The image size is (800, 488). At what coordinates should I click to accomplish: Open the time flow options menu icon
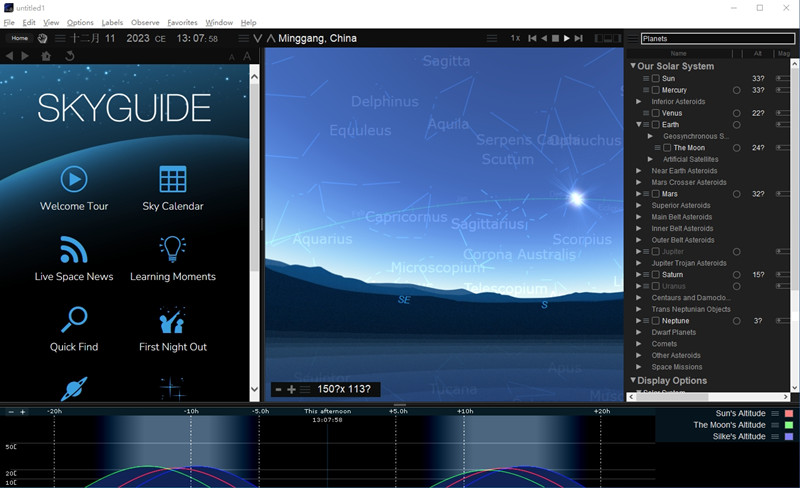point(492,38)
